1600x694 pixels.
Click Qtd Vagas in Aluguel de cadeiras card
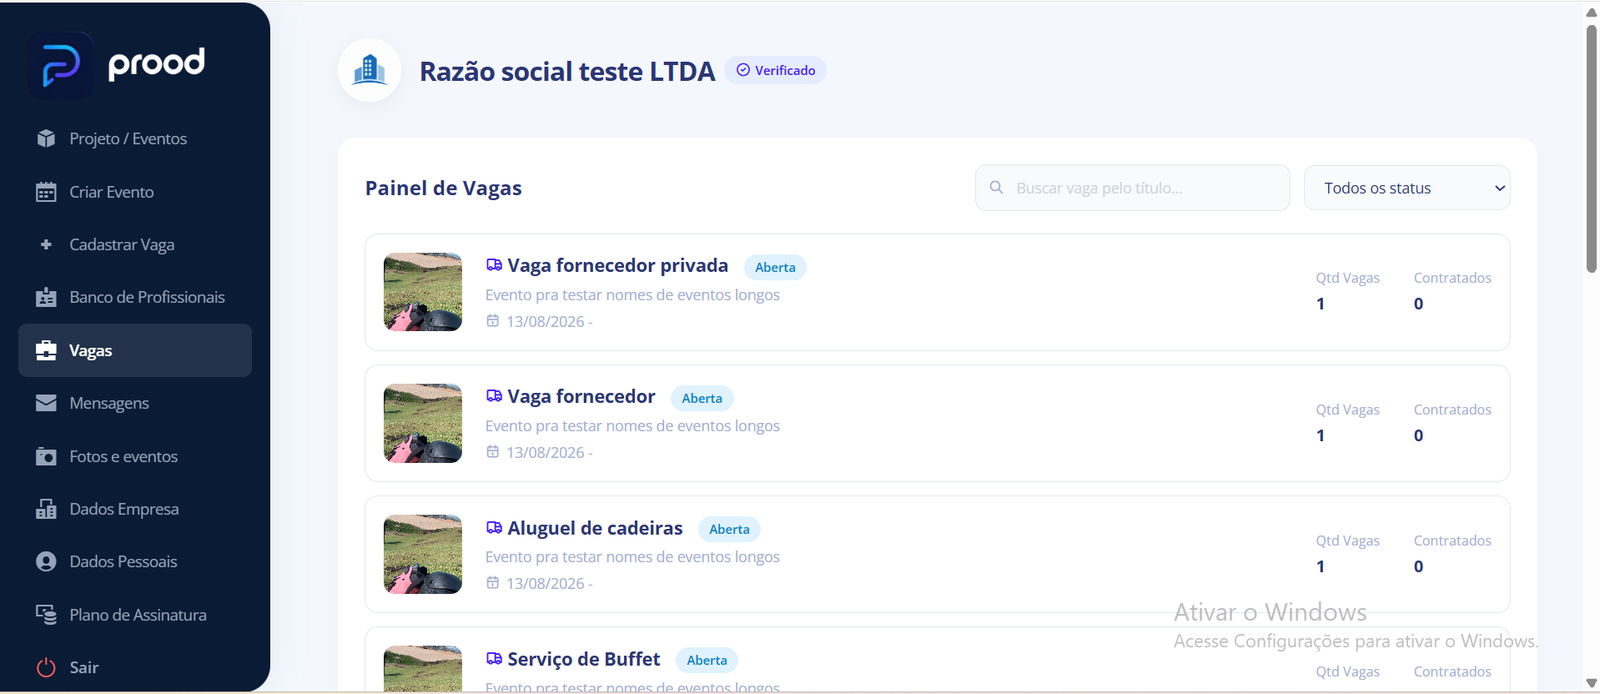click(1347, 540)
